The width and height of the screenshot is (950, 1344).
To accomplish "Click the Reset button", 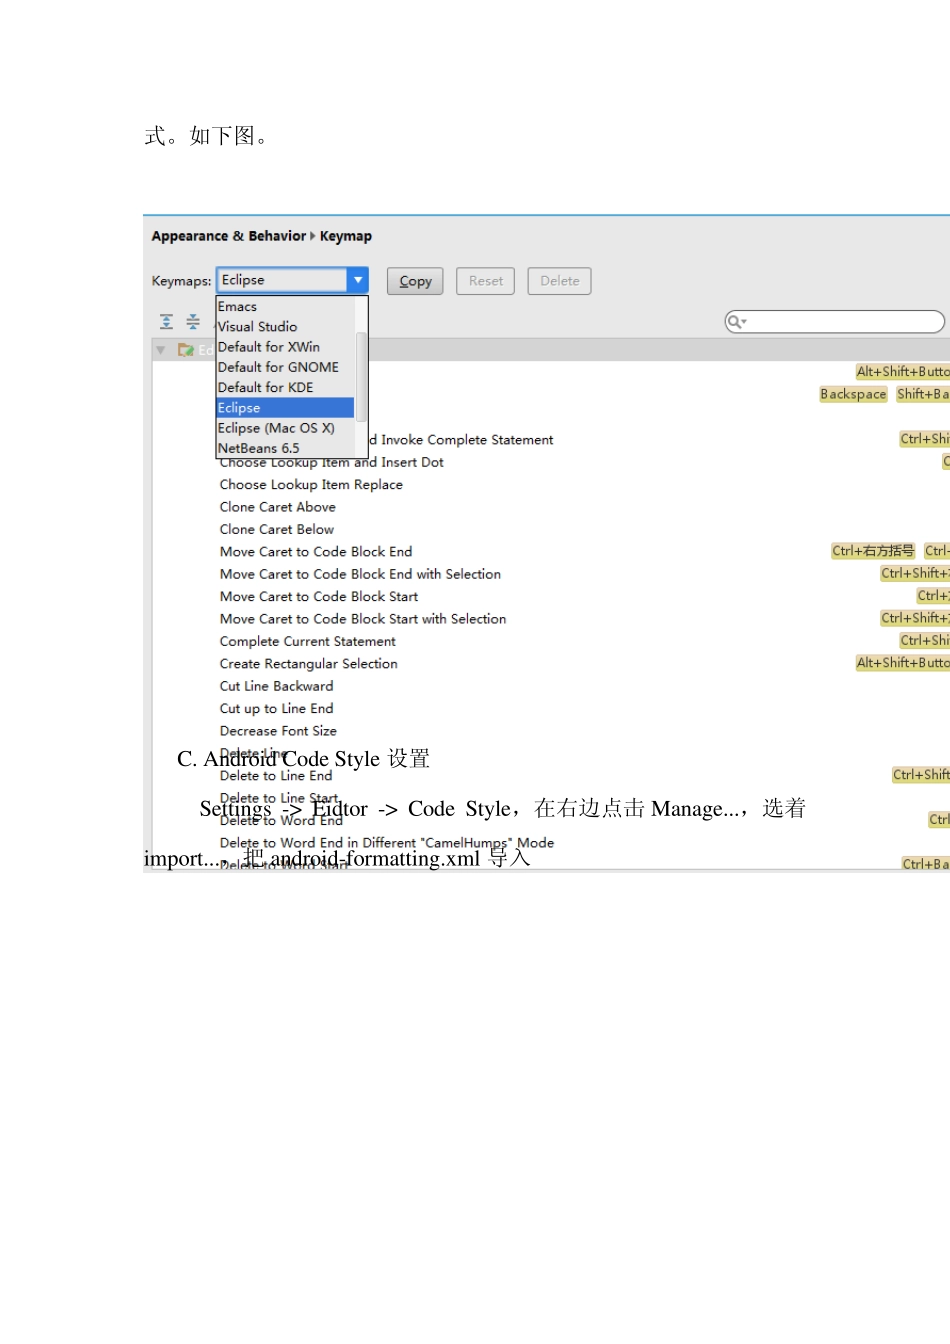I will tap(486, 281).
